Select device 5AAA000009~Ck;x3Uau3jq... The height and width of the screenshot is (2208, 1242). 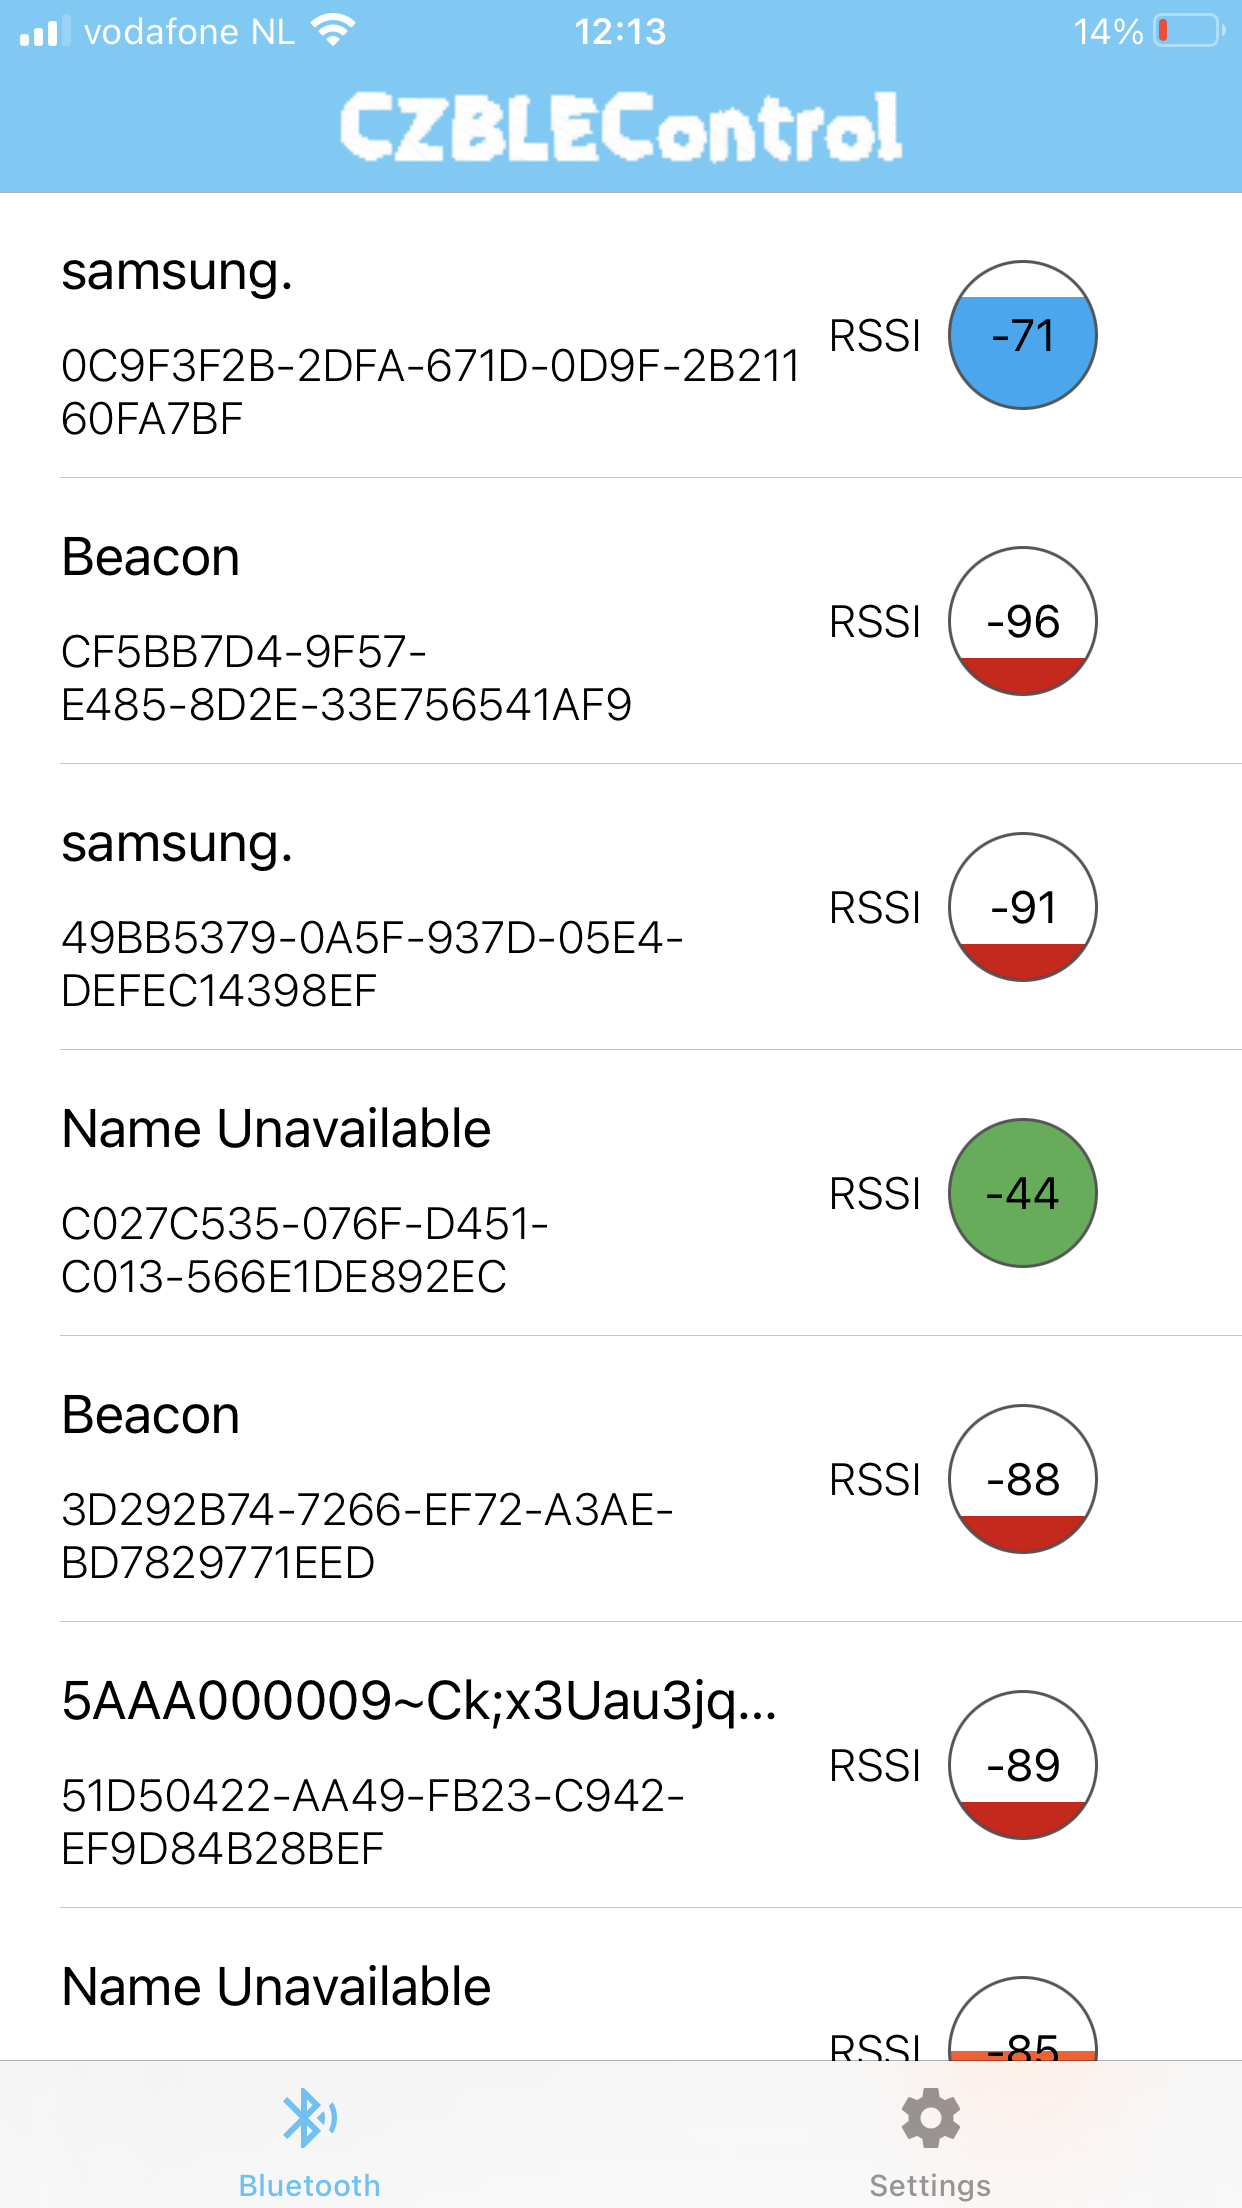pyautogui.click(x=621, y=1765)
